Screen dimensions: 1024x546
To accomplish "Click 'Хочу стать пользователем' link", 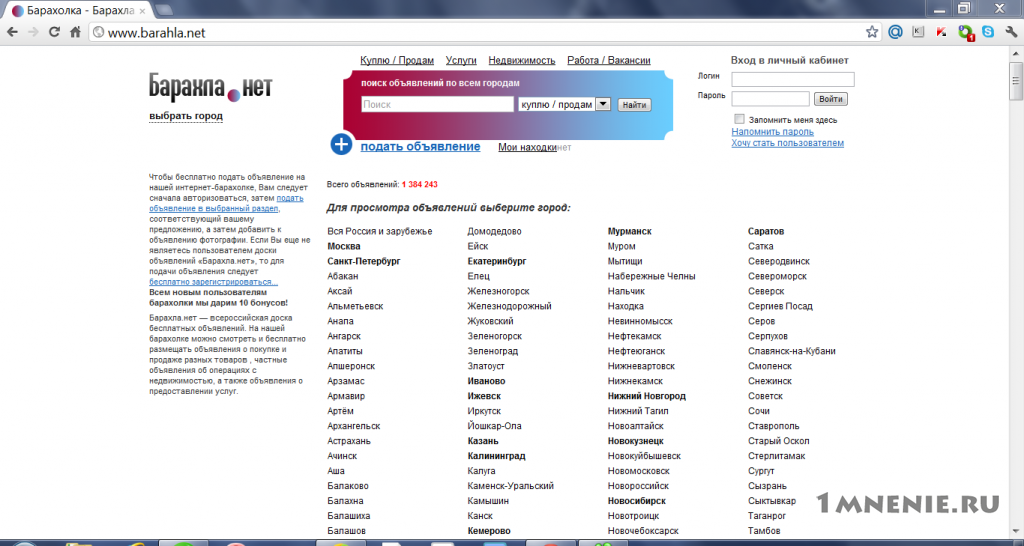I will click(x=788, y=142).
